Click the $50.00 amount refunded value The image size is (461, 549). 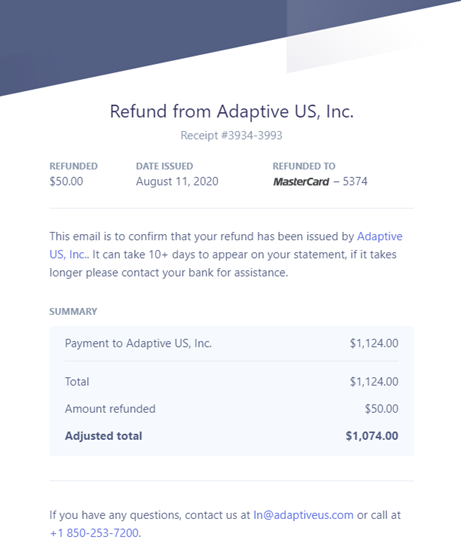click(382, 409)
